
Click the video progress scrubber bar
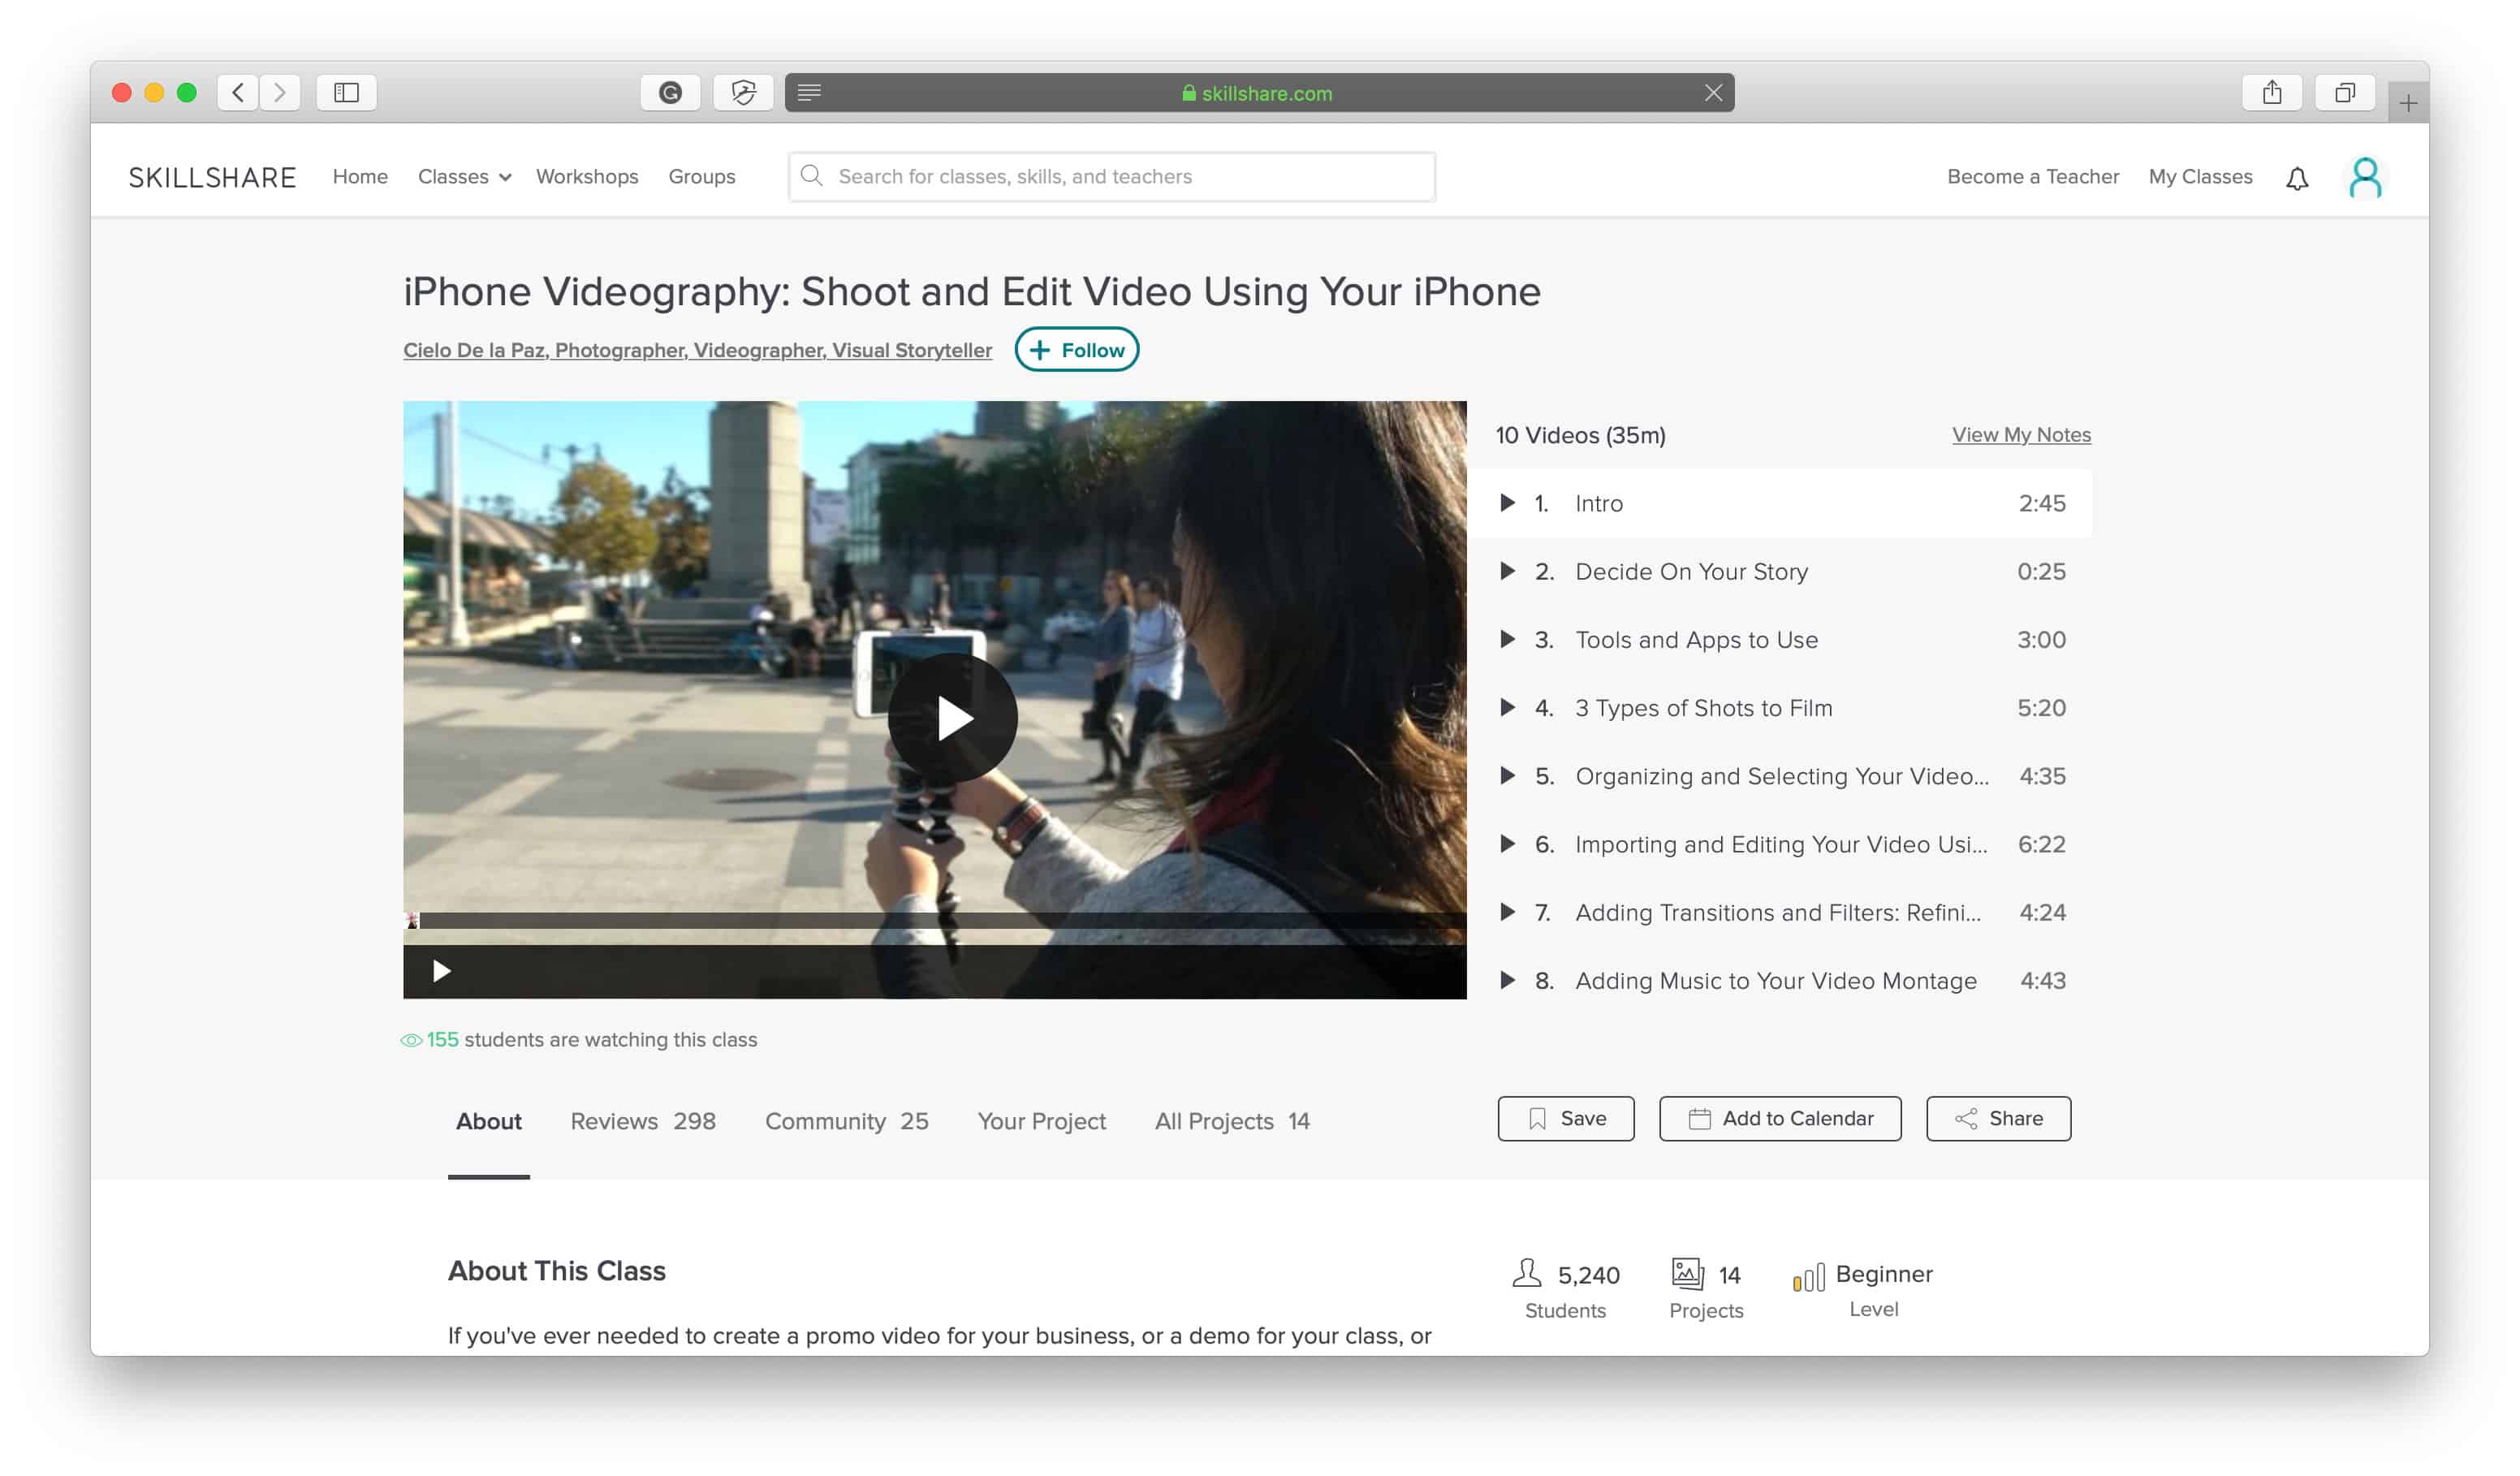coord(935,920)
